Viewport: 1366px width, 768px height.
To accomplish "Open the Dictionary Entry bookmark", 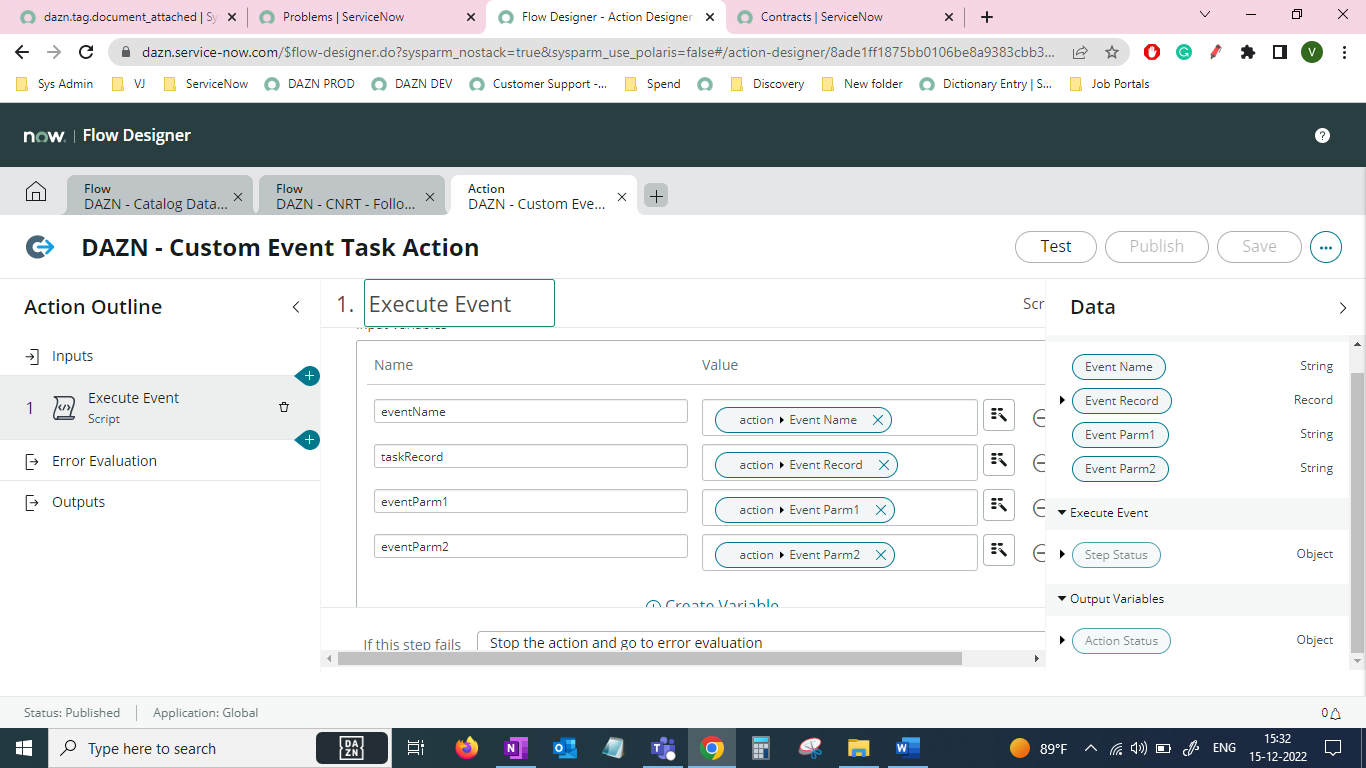I will pos(986,84).
